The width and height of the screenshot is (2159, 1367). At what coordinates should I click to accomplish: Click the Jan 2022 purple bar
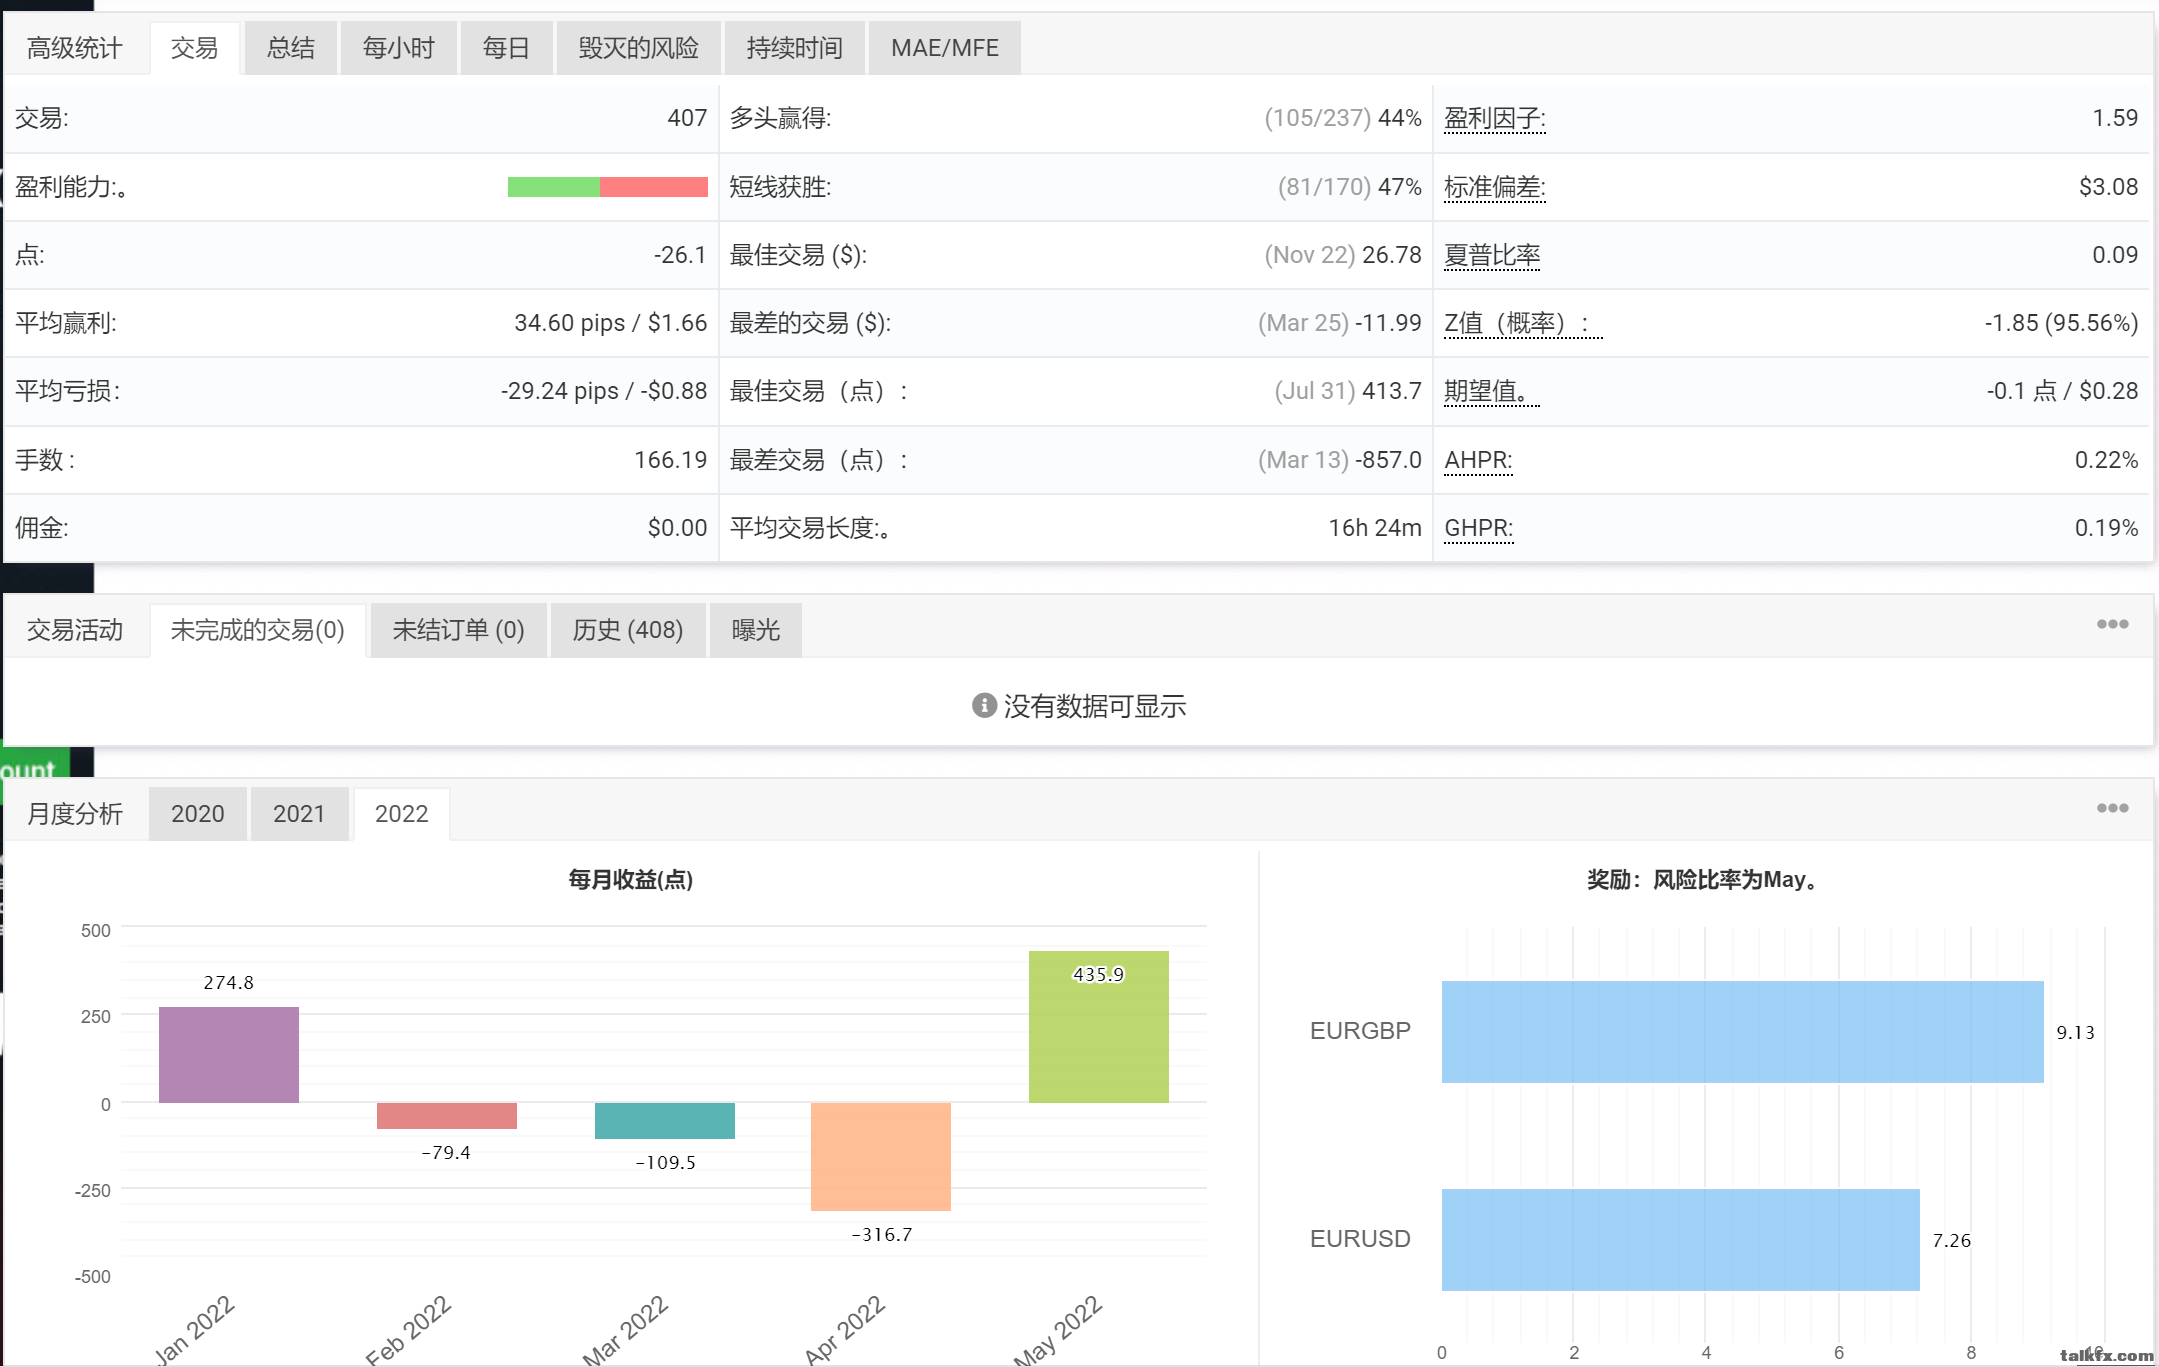[229, 1055]
